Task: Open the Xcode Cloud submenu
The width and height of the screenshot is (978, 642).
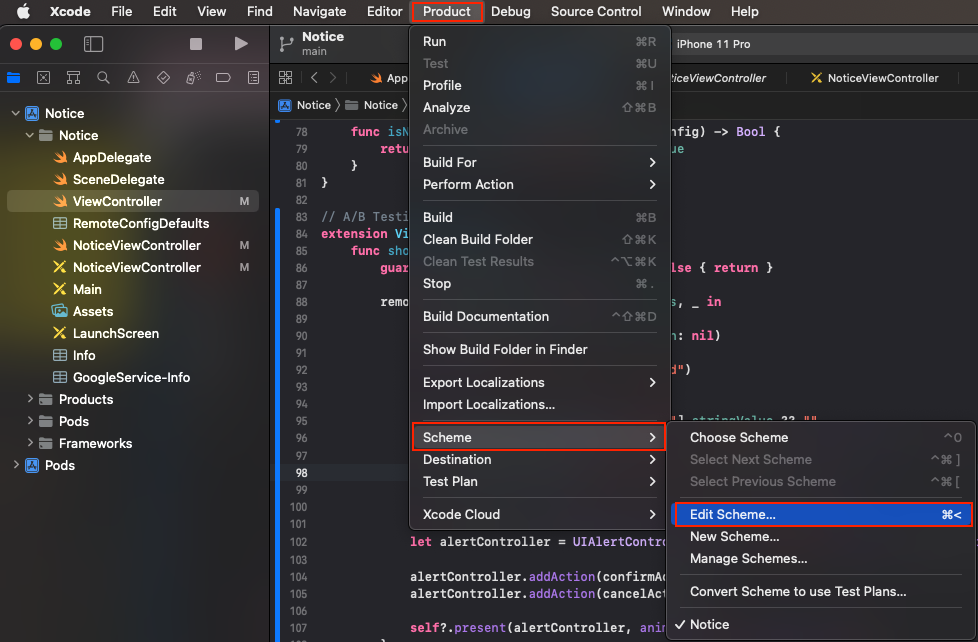Action: pos(540,514)
